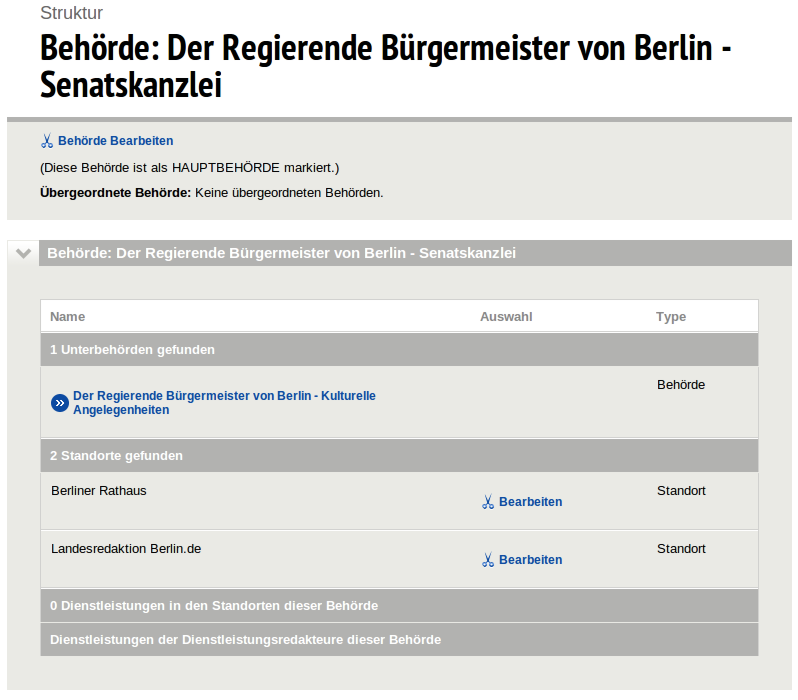The height and width of the screenshot is (700, 798).
Task: Click the Berliner Rathaus name cell
Action: point(99,491)
